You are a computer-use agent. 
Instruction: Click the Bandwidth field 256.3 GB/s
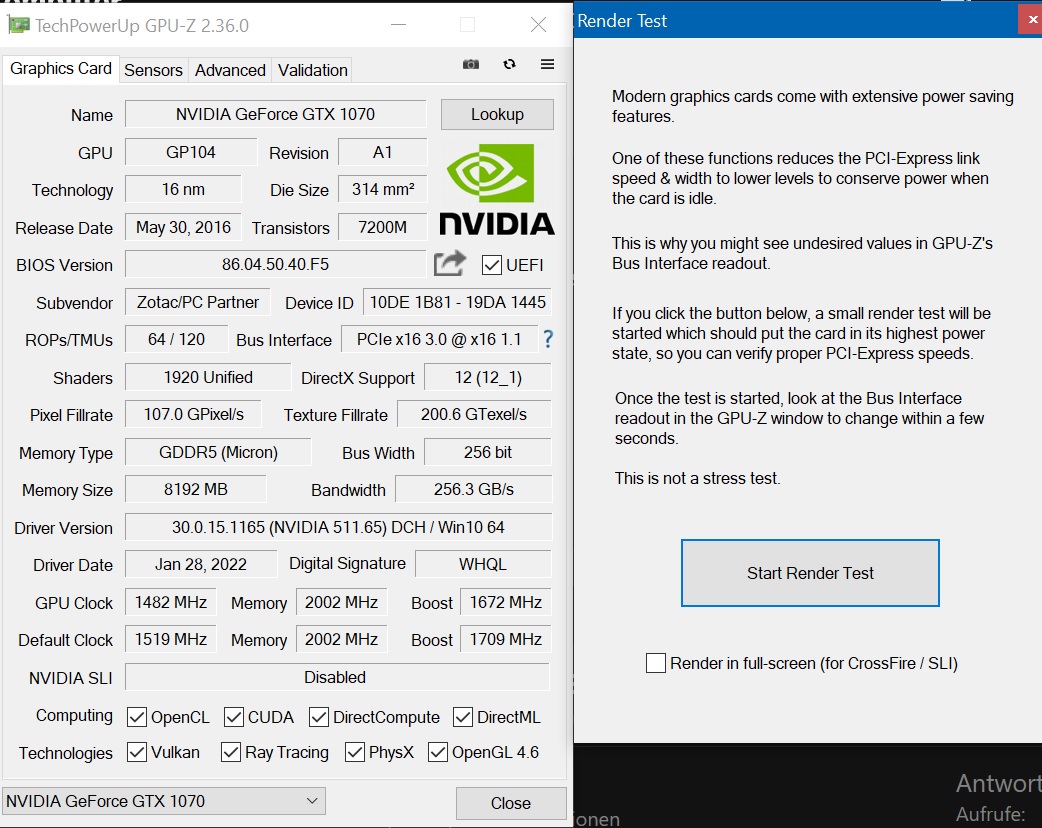coord(474,489)
